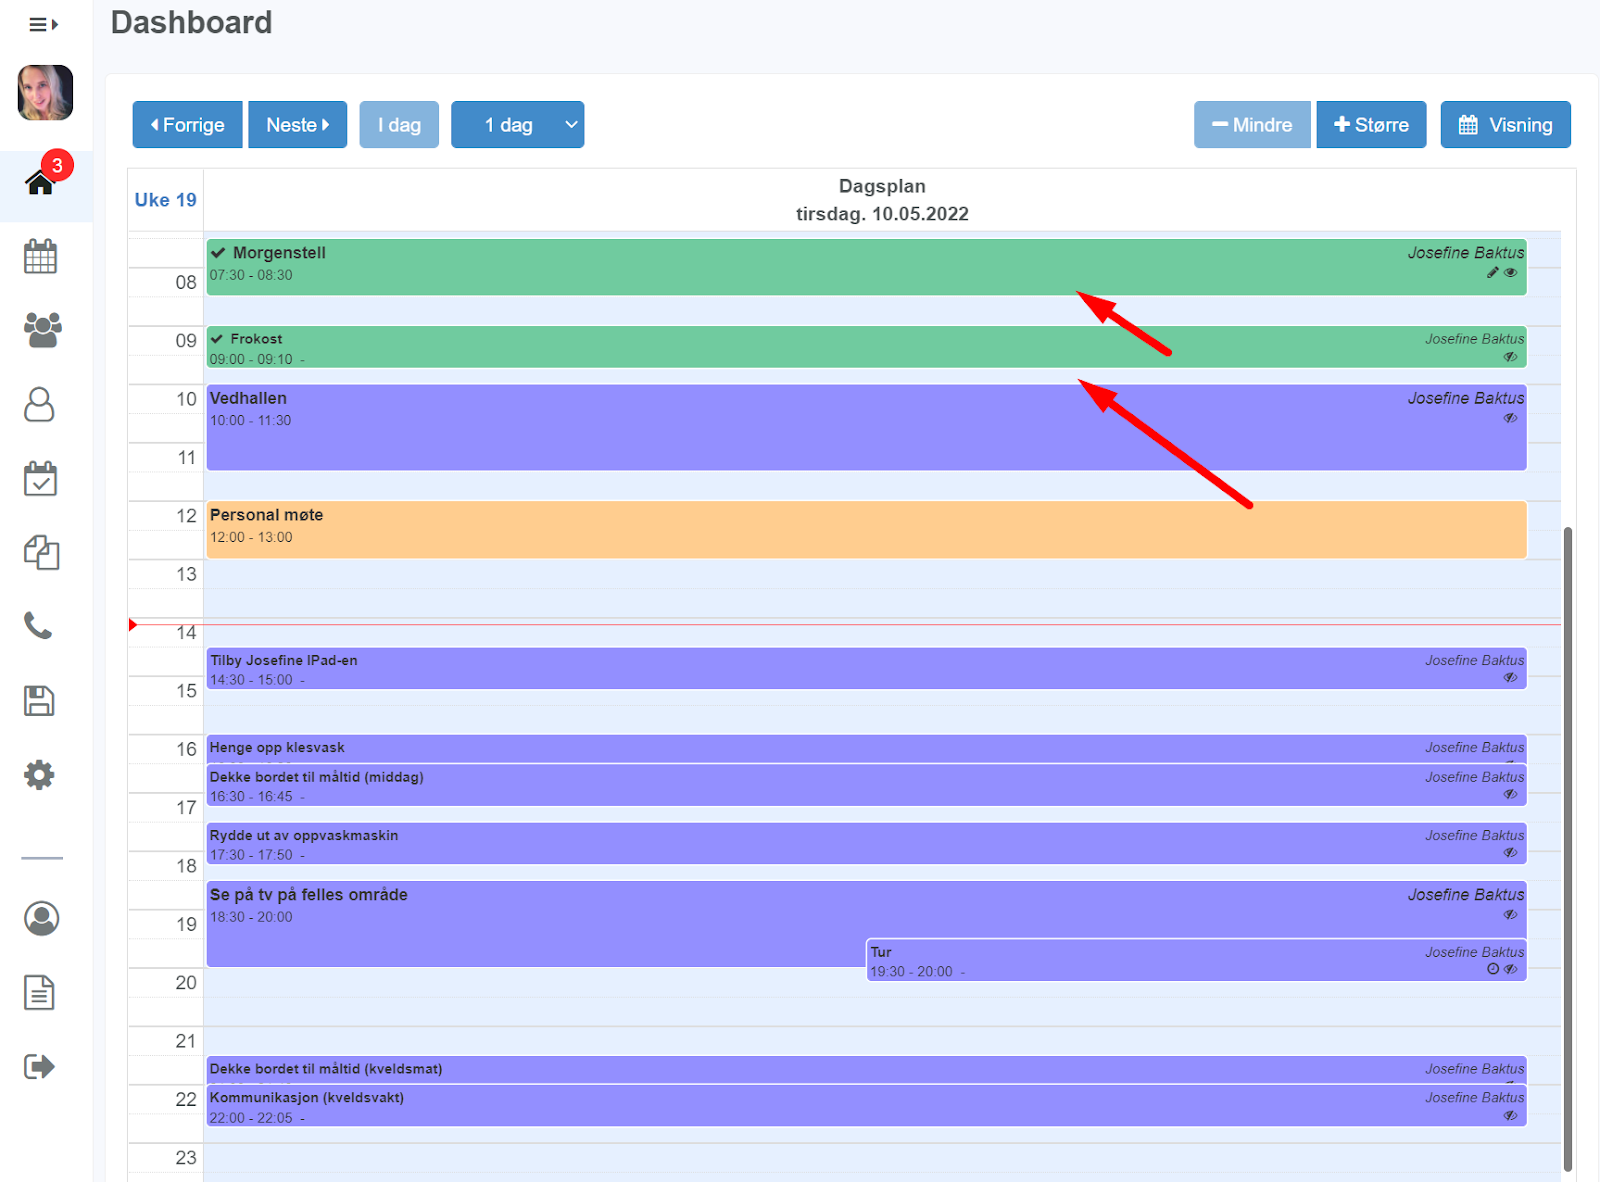Toggle visibility eye on Tilby Josefine IPad-en
This screenshot has height=1182, width=1600.
pyautogui.click(x=1511, y=678)
